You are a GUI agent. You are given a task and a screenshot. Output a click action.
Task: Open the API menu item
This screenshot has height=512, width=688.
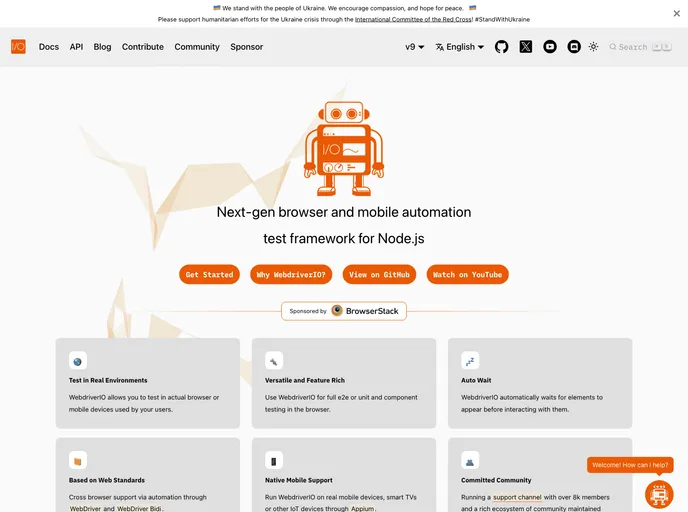click(76, 47)
